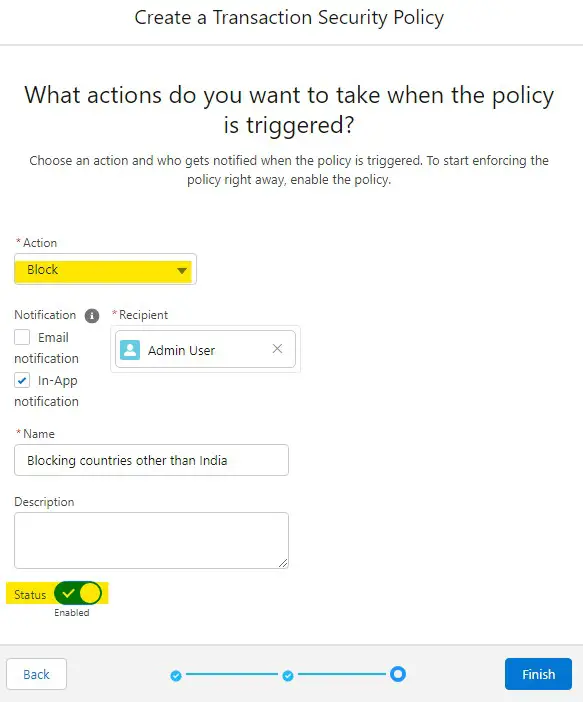
Task: Click the current third progress step
Action: (x=398, y=674)
